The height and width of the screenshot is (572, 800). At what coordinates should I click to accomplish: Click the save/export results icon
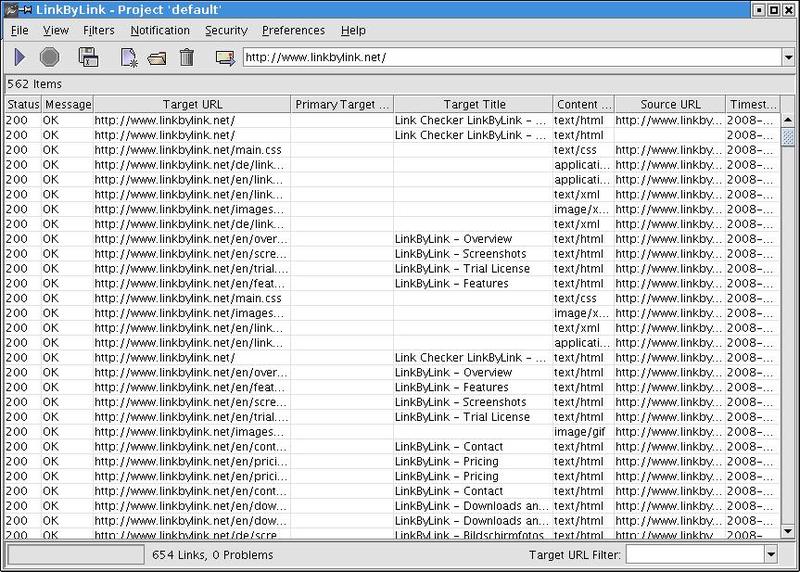[88, 57]
